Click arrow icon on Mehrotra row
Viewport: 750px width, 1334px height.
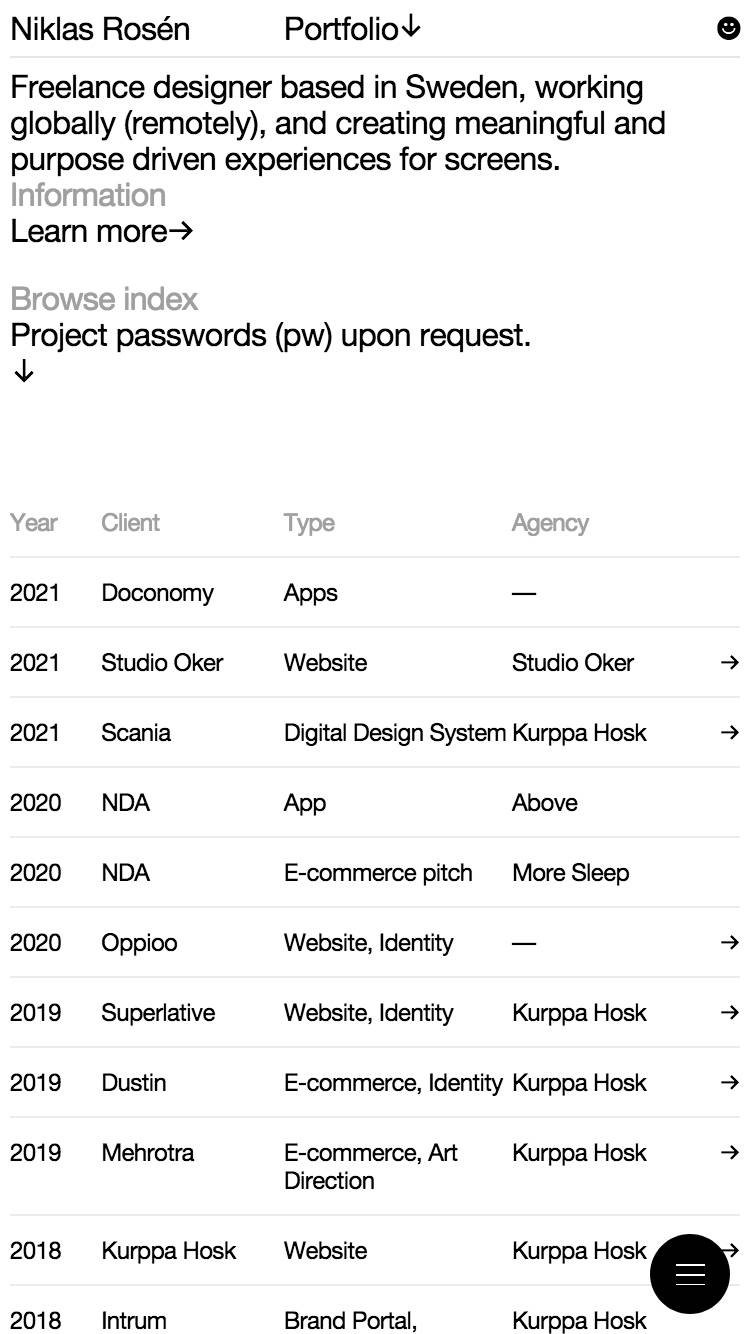pos(730,1152)
